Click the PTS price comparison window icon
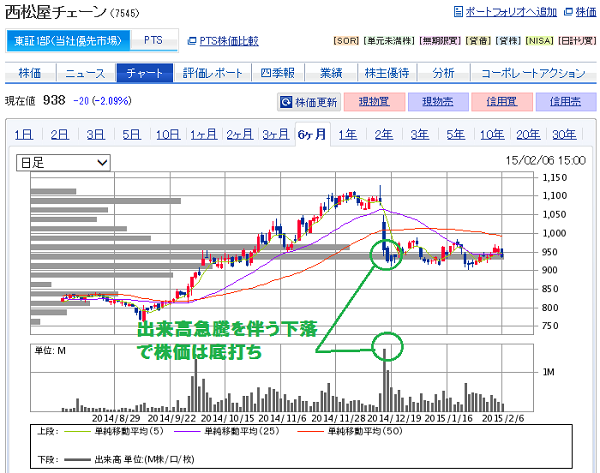The image size is (600, 473). pyautogui.click(x=192, y=41)
